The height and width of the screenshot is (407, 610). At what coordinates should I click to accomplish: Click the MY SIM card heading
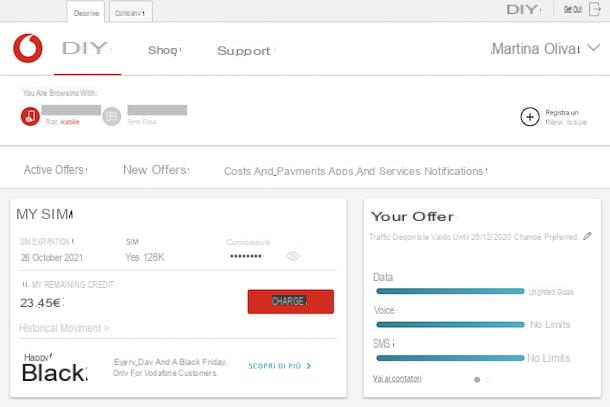point(44,214)
